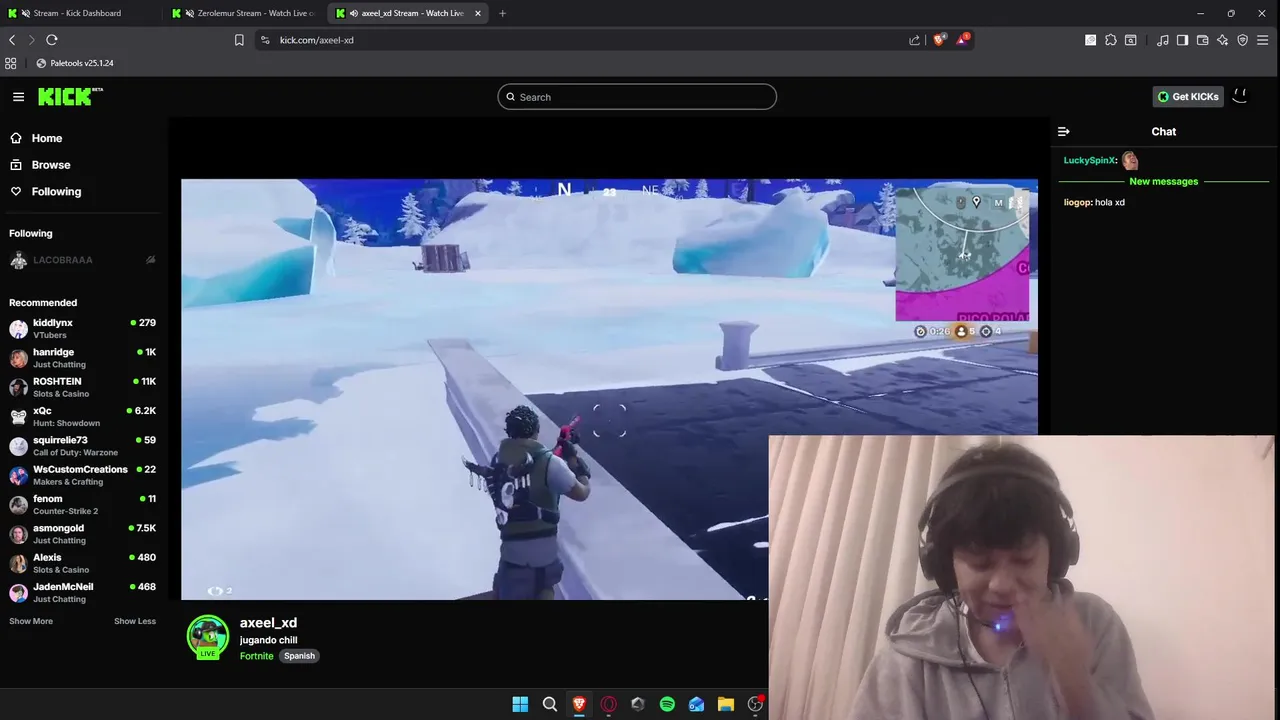The height and width of the screenshot is (720, 1280).
Task: Open the browser main menu
Action: coord(1263,40)
